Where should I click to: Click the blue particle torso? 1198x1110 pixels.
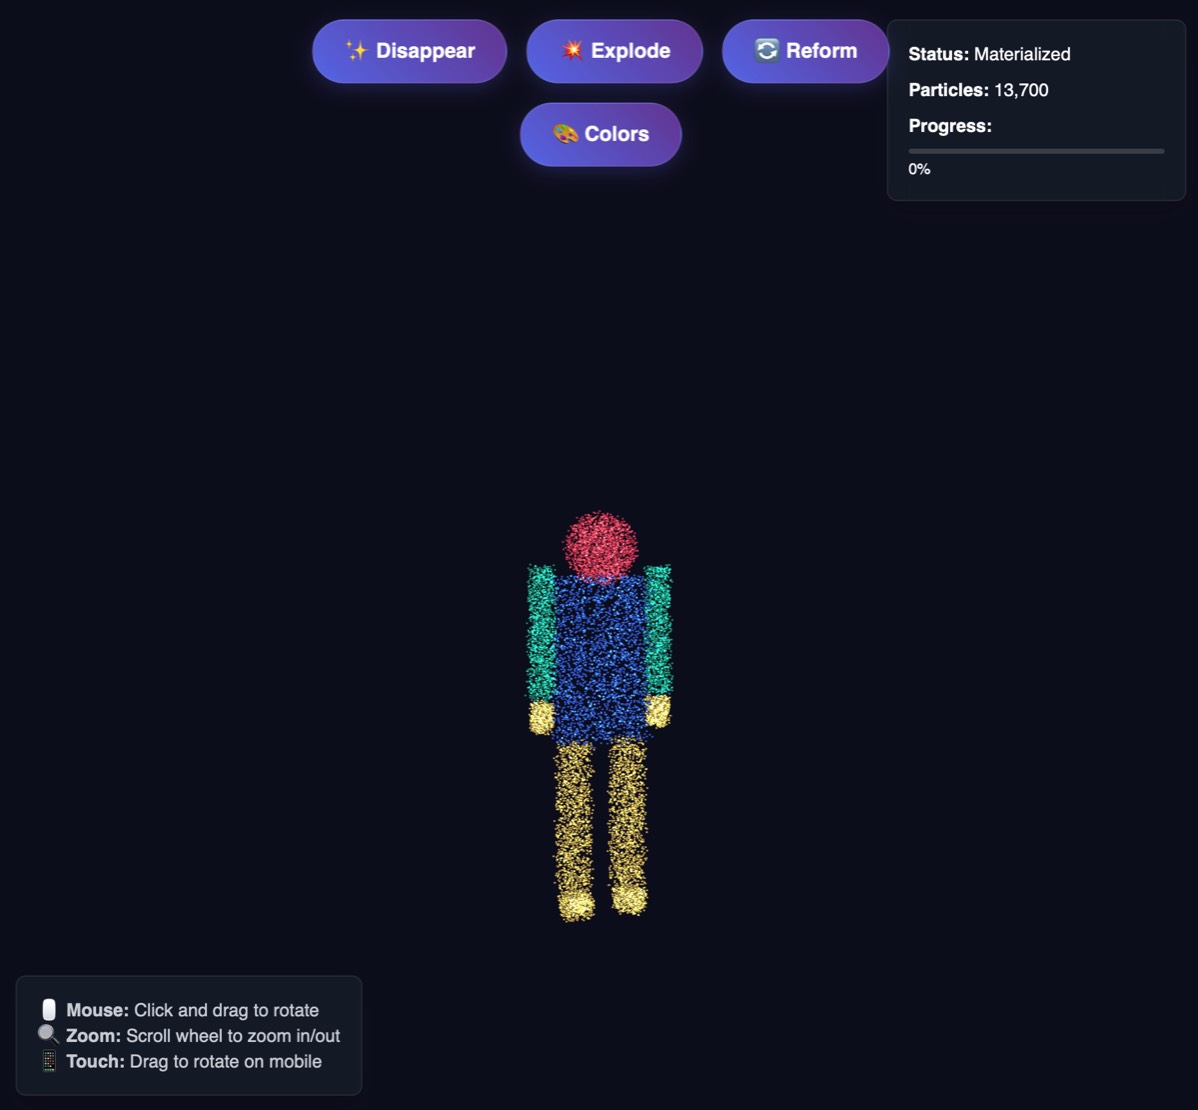tap(600, 655)
